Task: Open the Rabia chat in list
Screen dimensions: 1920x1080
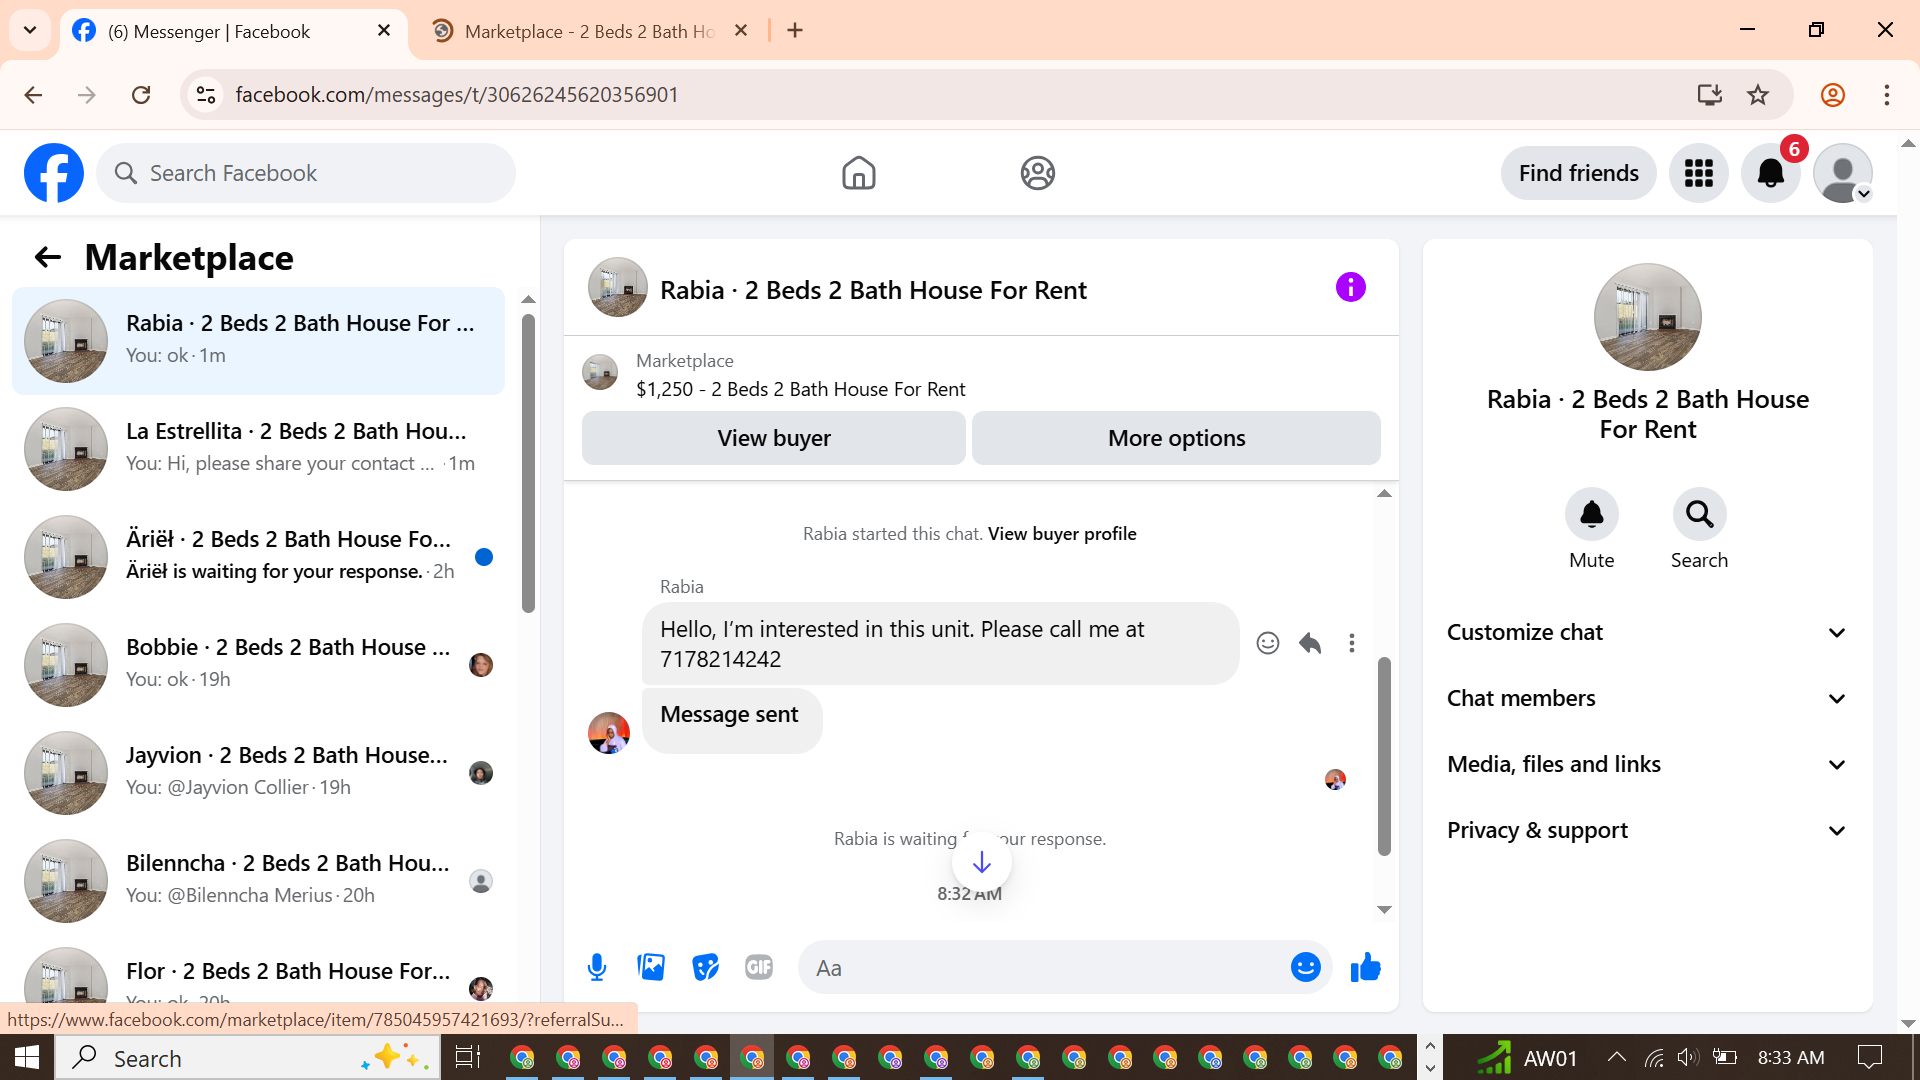Action: 258,341
